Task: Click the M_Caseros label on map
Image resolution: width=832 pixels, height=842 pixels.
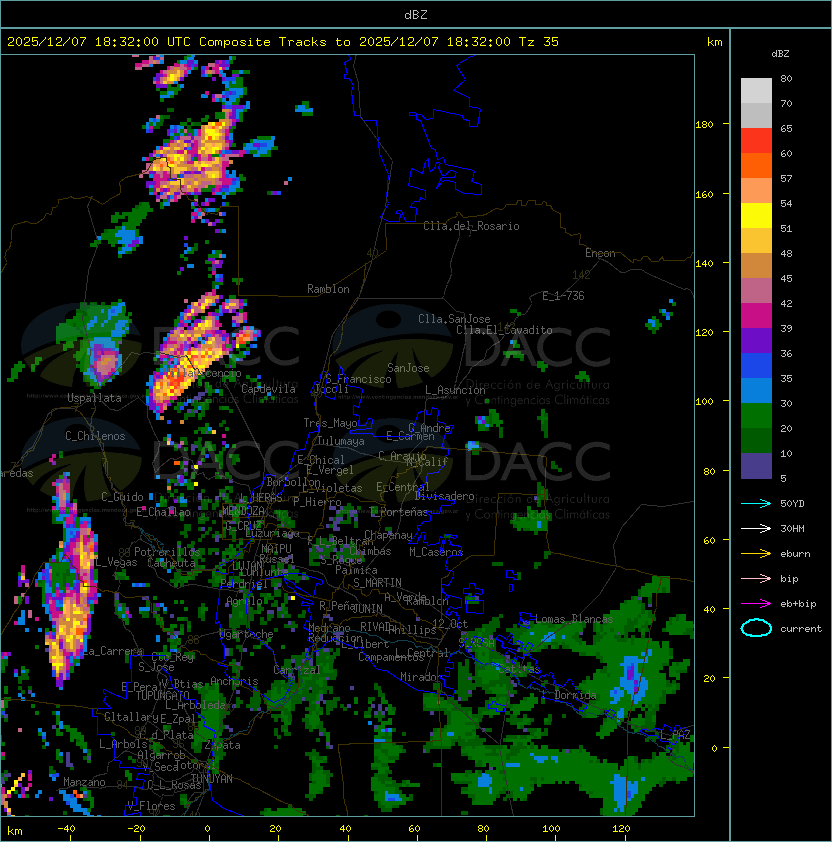Action: pos(436,552)
